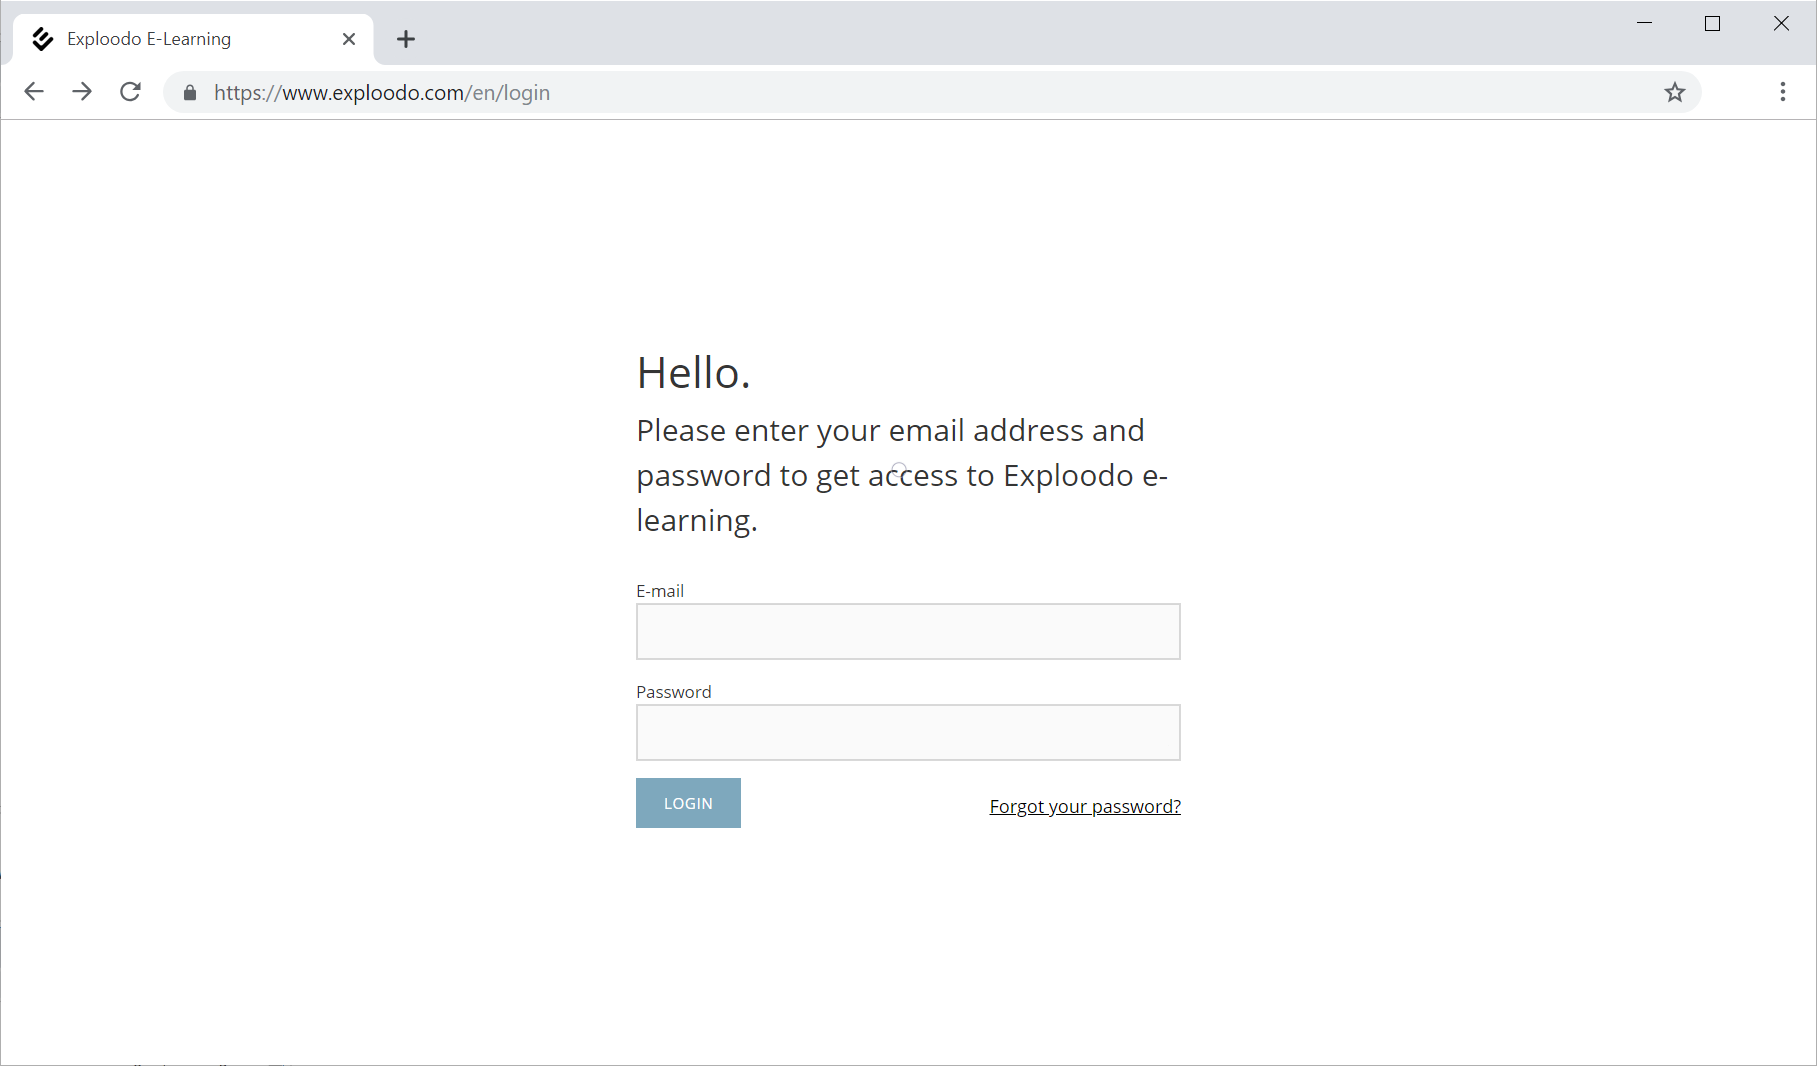Focus the Password input field
1817x1066 pixels.
pos(908,732)
